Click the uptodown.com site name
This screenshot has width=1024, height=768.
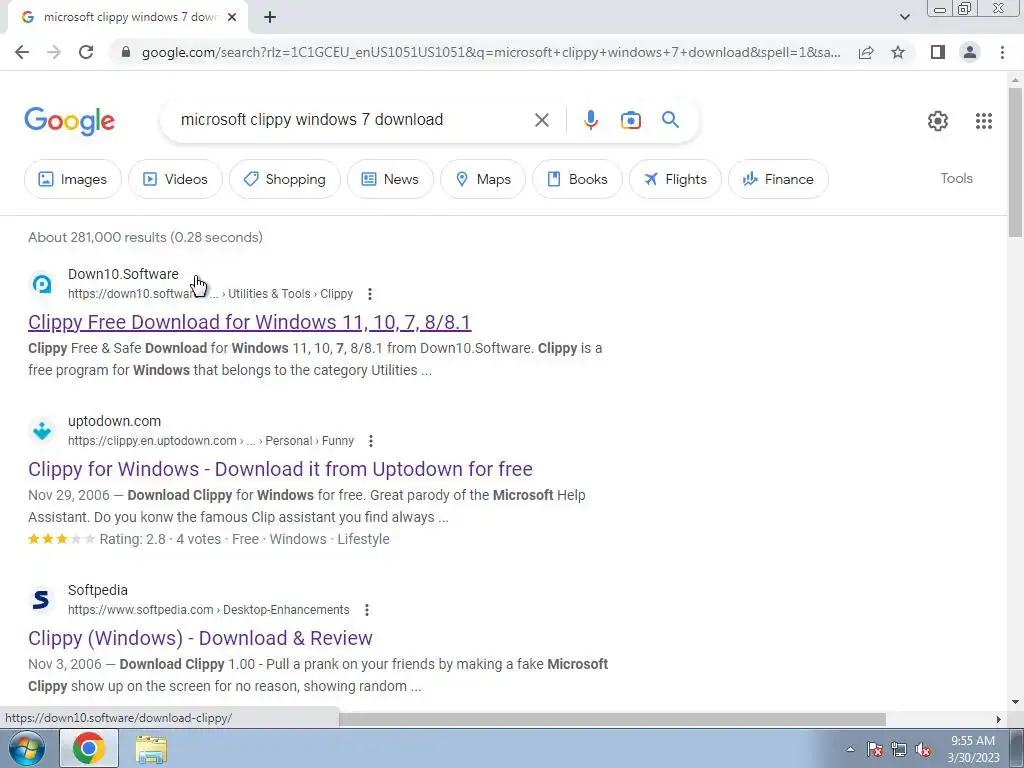(114, 421)
